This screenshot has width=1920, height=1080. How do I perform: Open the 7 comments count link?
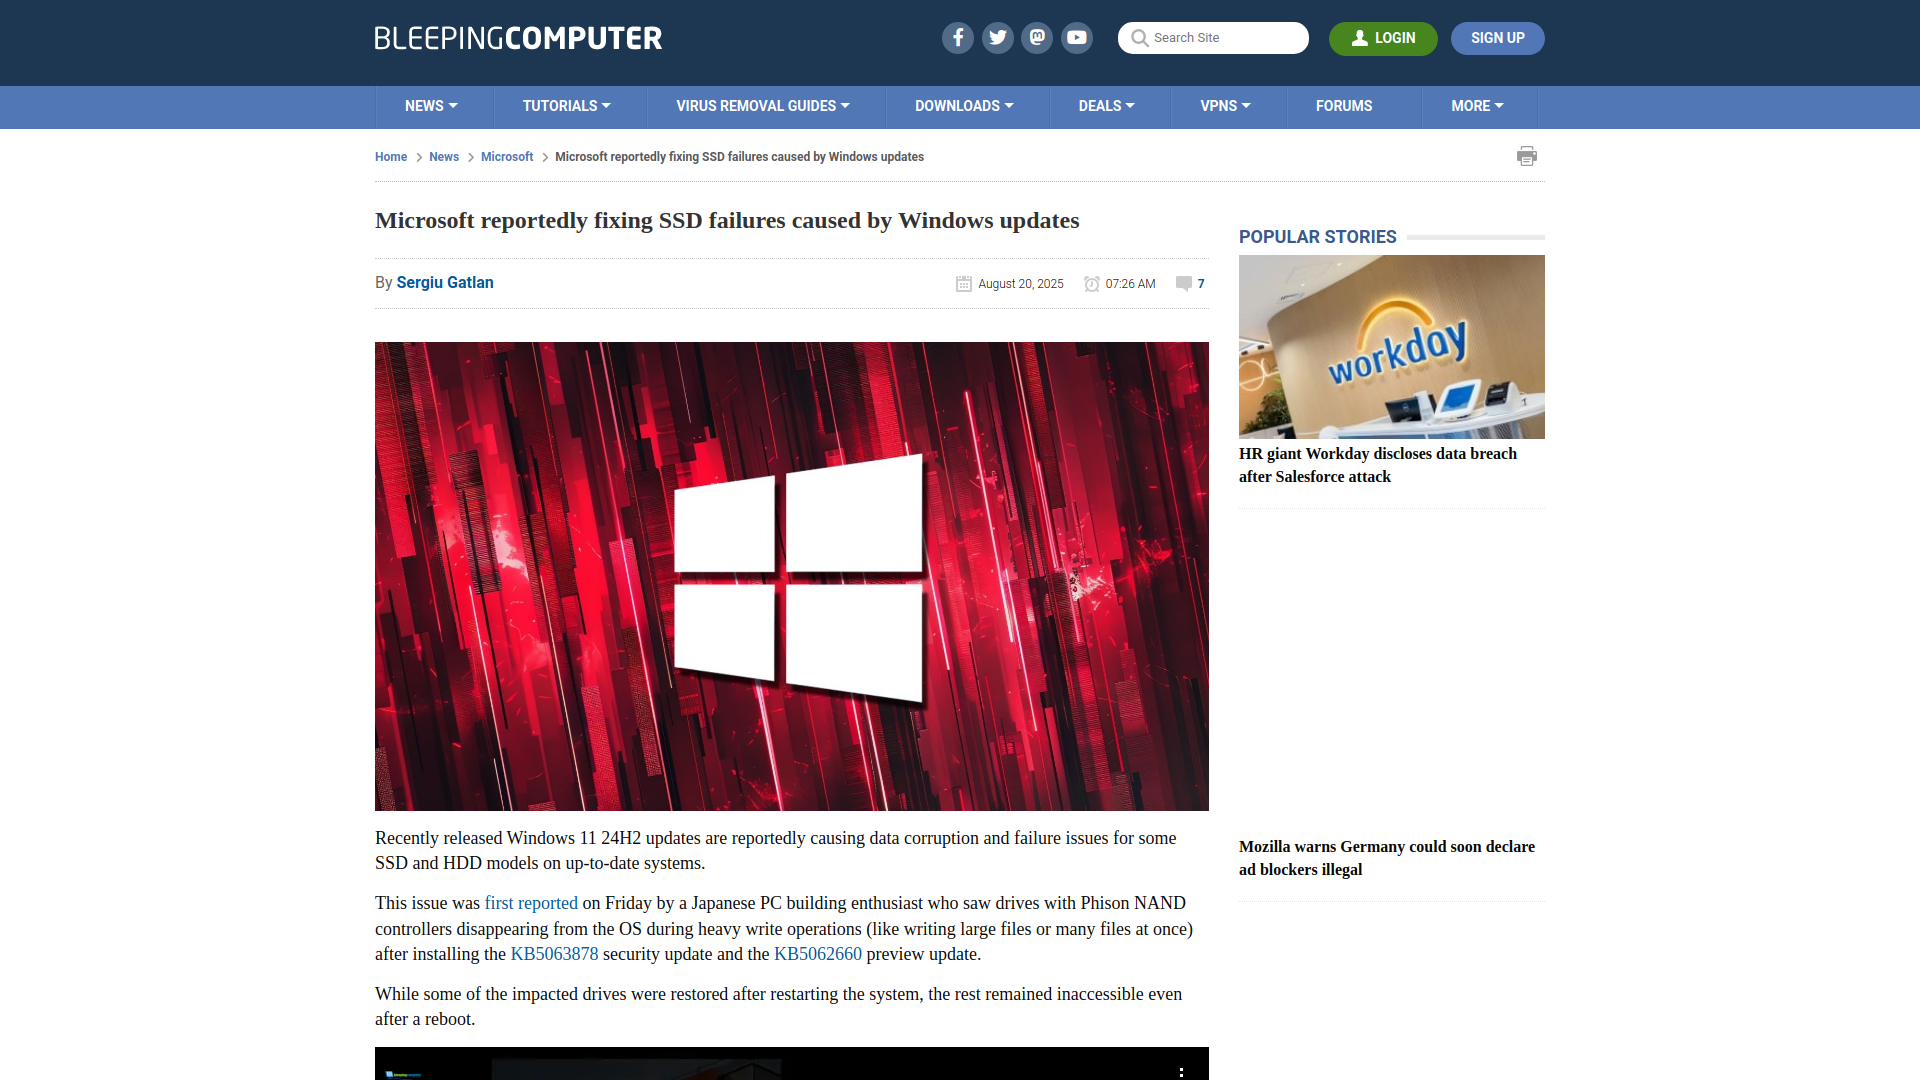(1201, 284)
